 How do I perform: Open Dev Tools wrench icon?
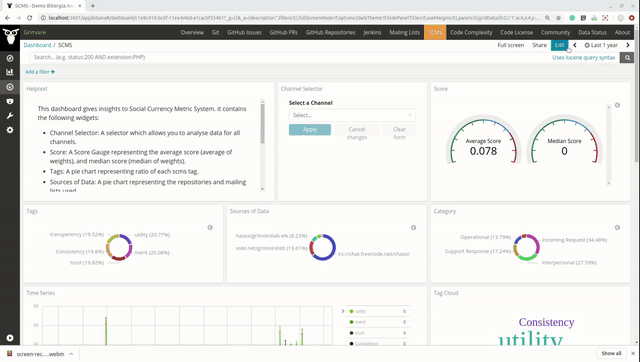(x=10, y=116)
